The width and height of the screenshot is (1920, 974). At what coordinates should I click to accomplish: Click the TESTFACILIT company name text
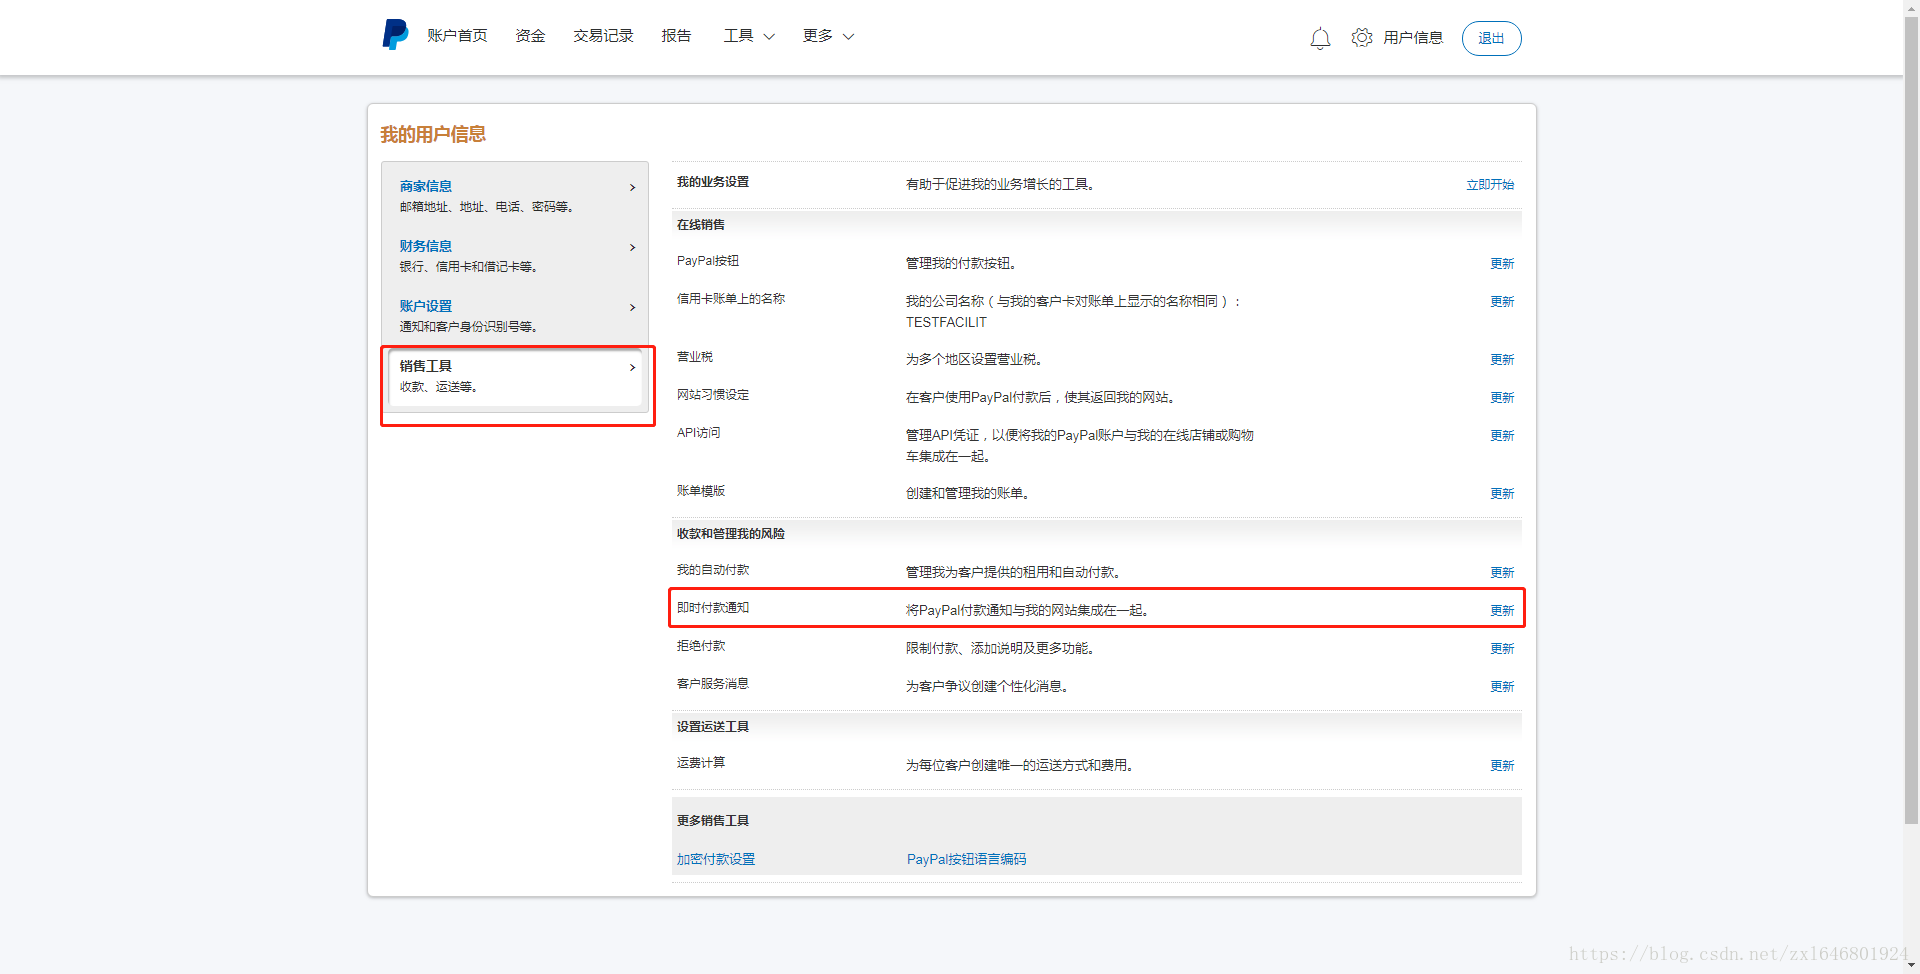point(946,322)
